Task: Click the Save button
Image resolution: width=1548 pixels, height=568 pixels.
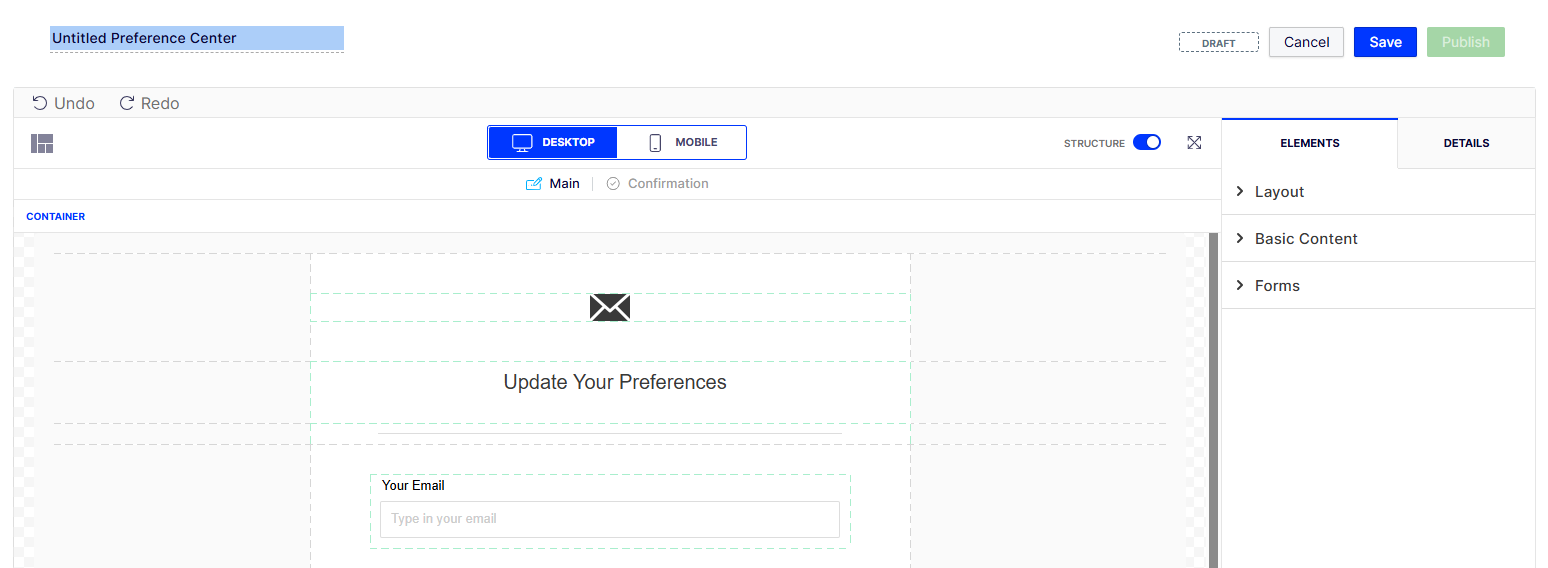Action: click(1385, 42)
